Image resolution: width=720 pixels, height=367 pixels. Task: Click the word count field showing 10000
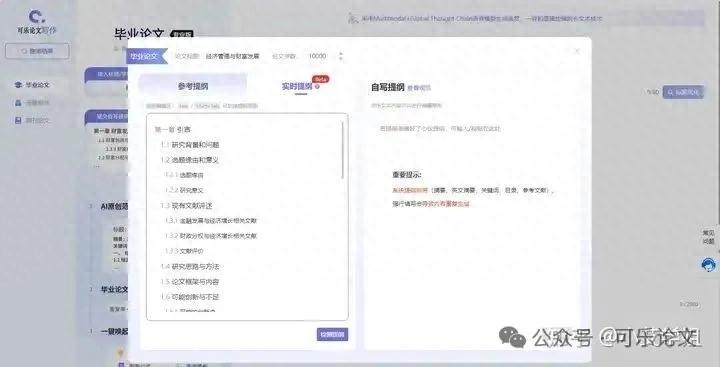(317, 56)
